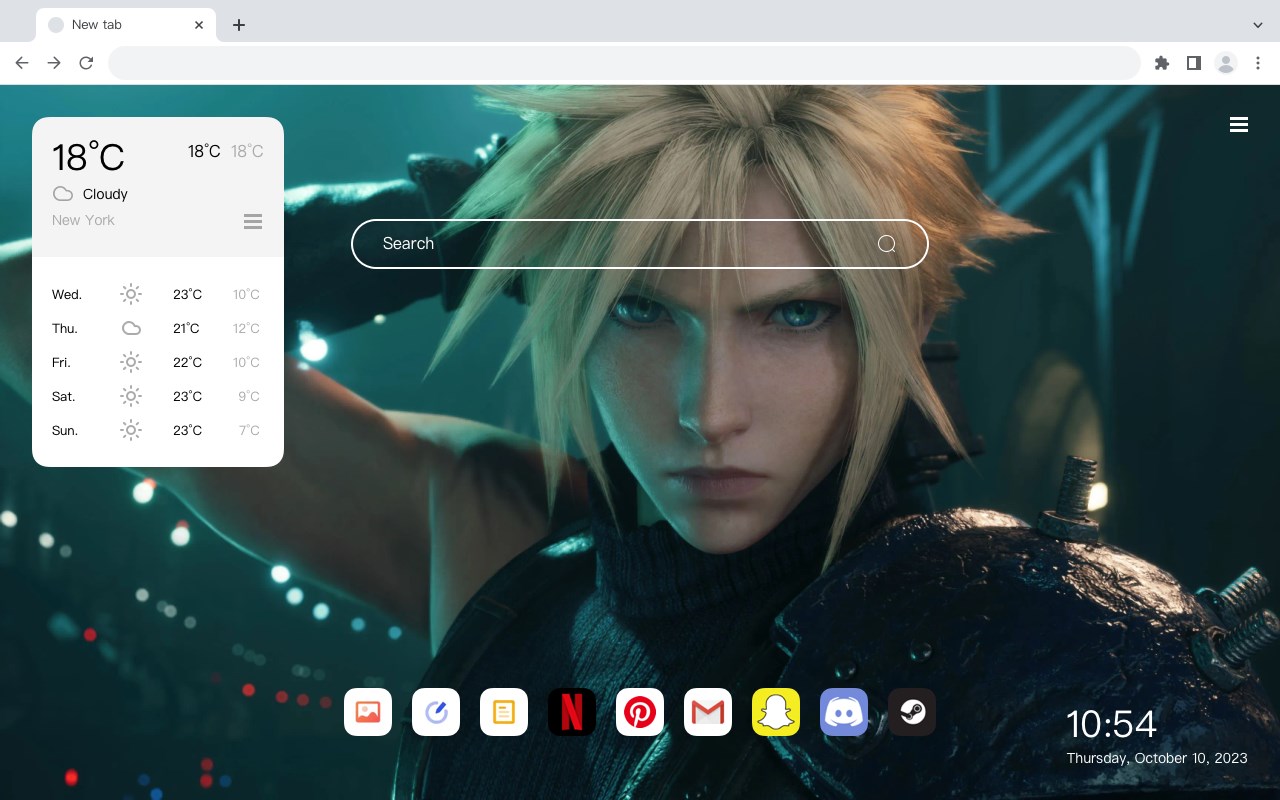Expand the tab search chevron
The image size is (1280, 800).
point(1258,25)
